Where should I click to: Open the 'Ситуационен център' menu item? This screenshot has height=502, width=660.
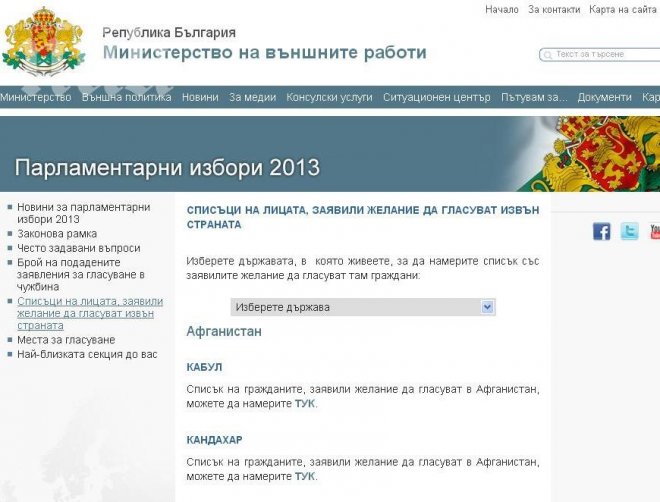436,97
